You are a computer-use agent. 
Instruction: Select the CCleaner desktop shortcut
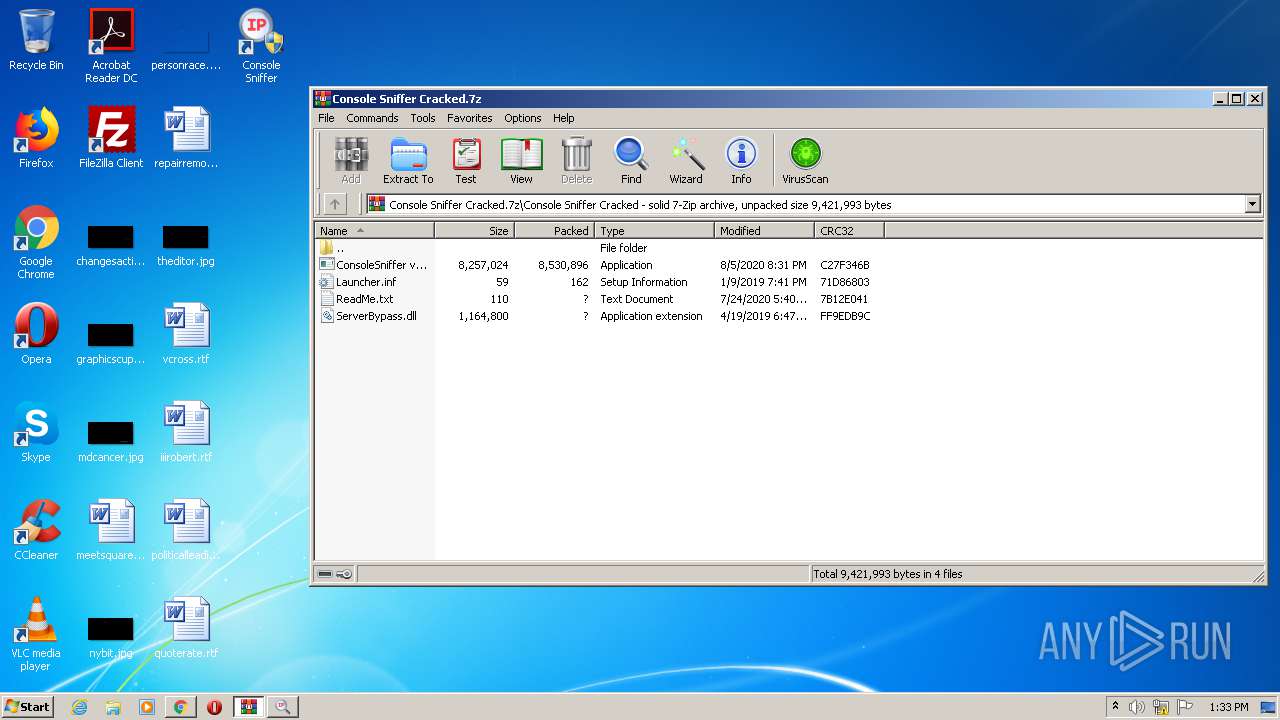coord(36,530)
